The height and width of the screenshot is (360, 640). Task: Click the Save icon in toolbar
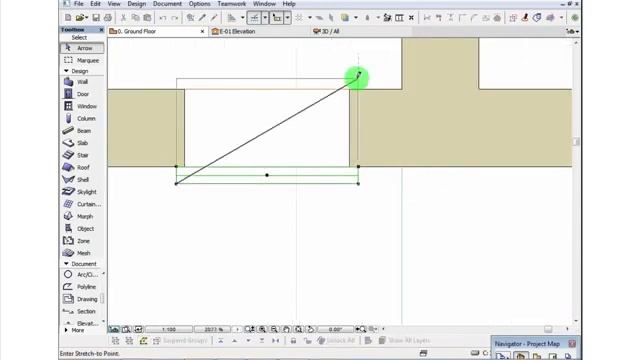(x=96, y=18)
